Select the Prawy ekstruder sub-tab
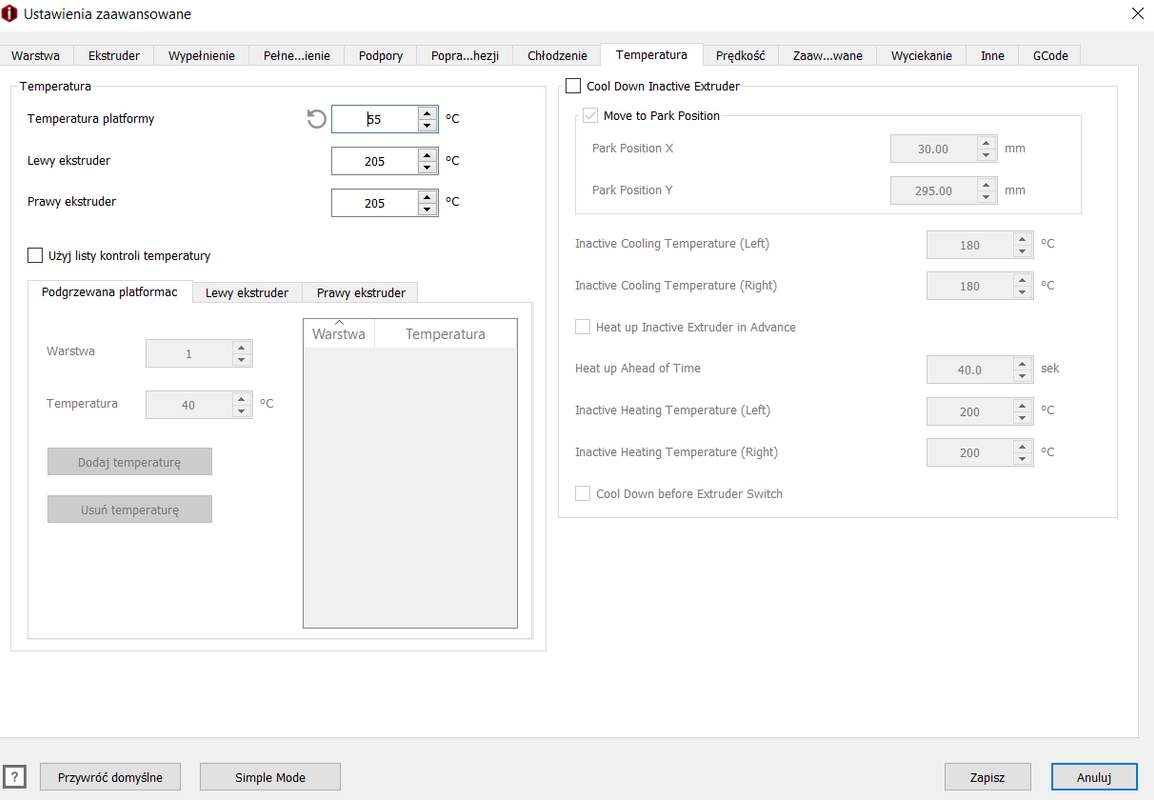The image size is (1154, 800). 361,292
